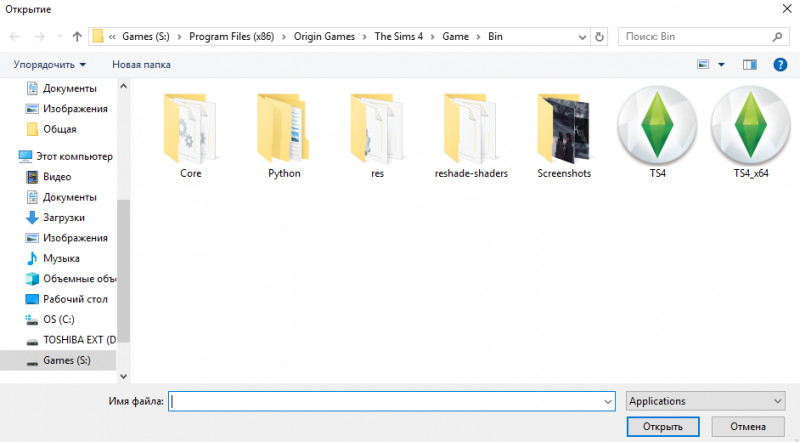
Task: Open the recent locations dropdown arrow
Action: tap(60, 37)
